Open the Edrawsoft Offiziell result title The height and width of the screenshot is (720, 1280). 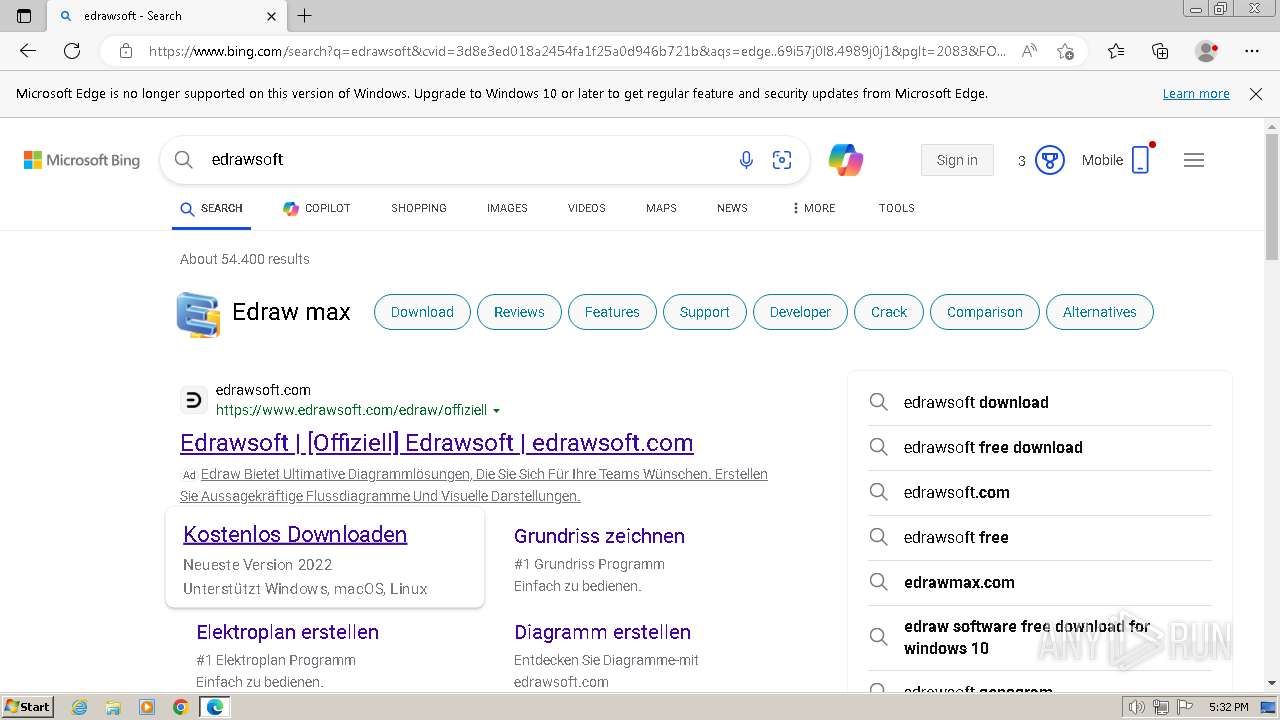coord(437,443)
